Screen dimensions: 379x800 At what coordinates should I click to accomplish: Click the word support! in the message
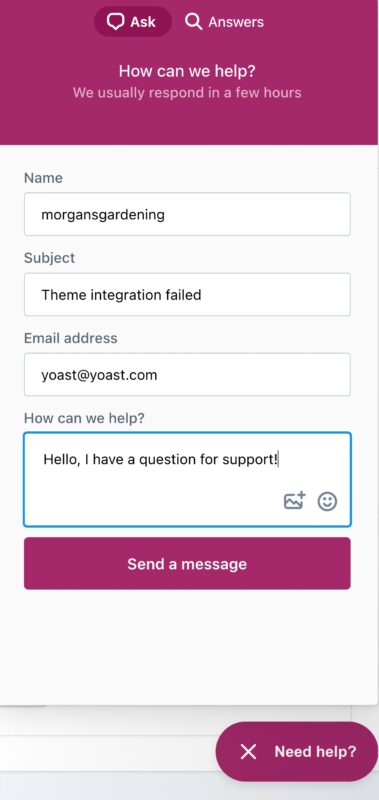250,459
